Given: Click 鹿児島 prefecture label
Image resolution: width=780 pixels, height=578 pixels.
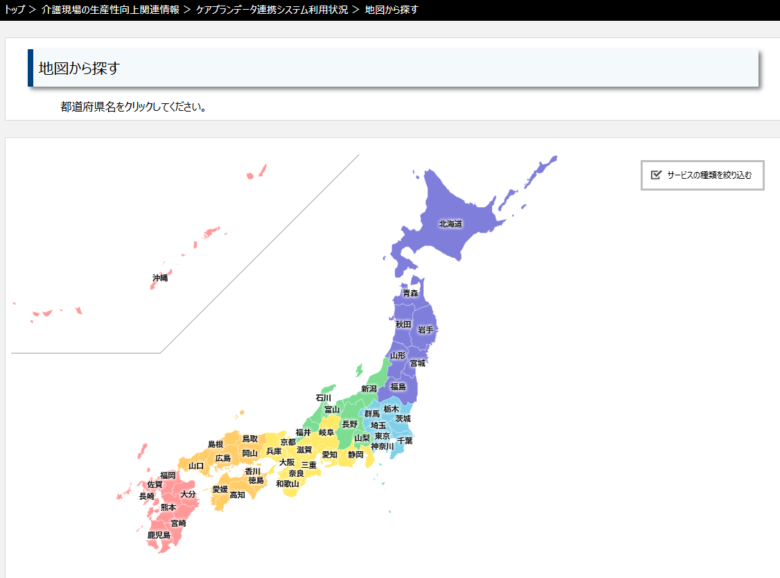Looking at the screenshot, I should click(158, 535).
